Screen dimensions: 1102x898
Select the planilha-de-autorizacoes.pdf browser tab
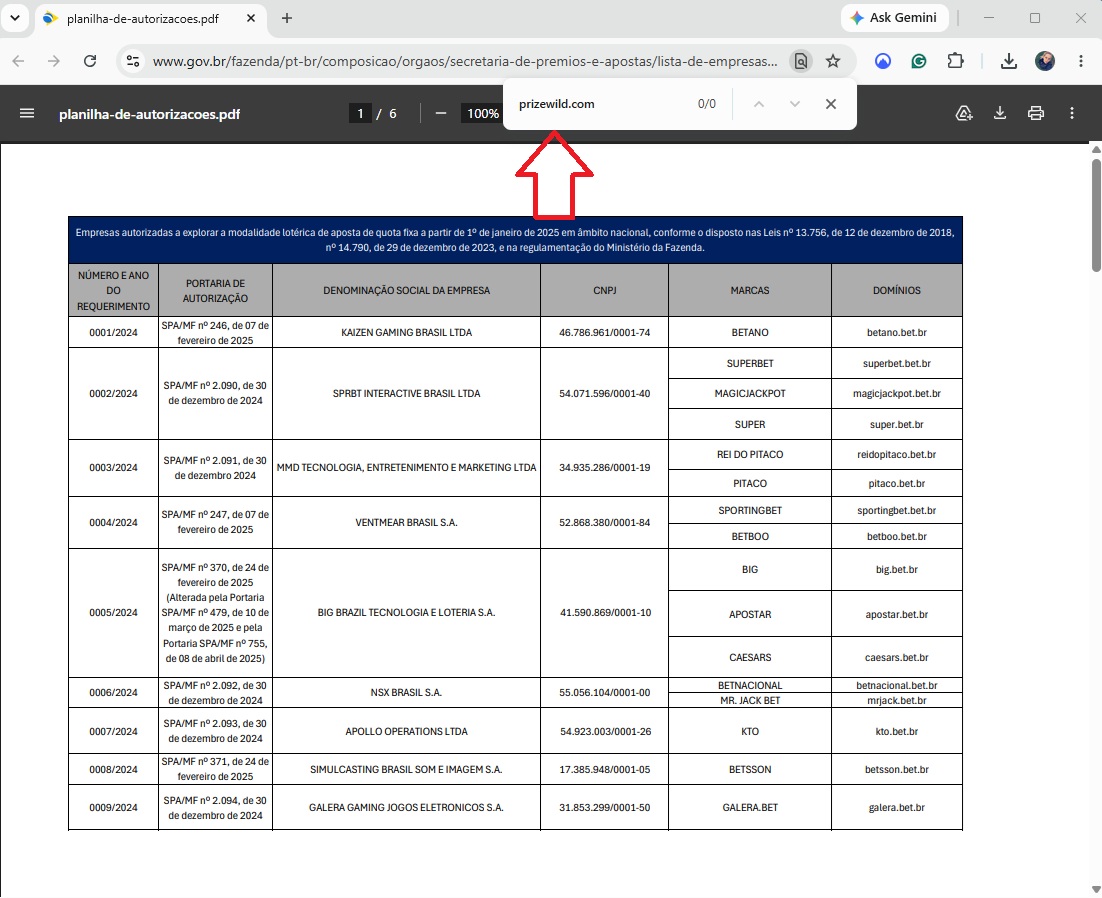pyautogui.click(x=149, y=19)
